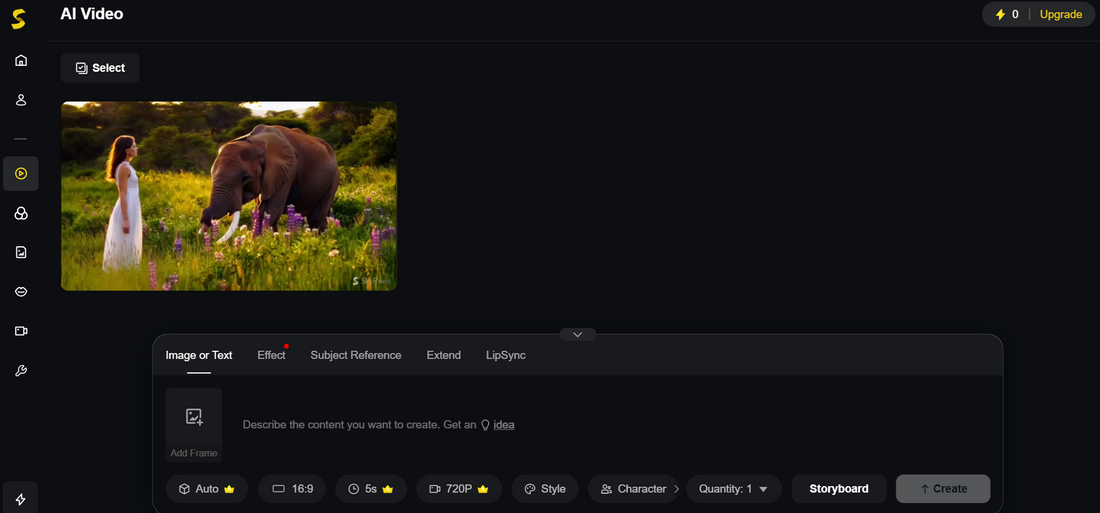Open the Quantity: 1 dropdown
This screenshot has width=1100, height=513.
(x=733, y=489)
